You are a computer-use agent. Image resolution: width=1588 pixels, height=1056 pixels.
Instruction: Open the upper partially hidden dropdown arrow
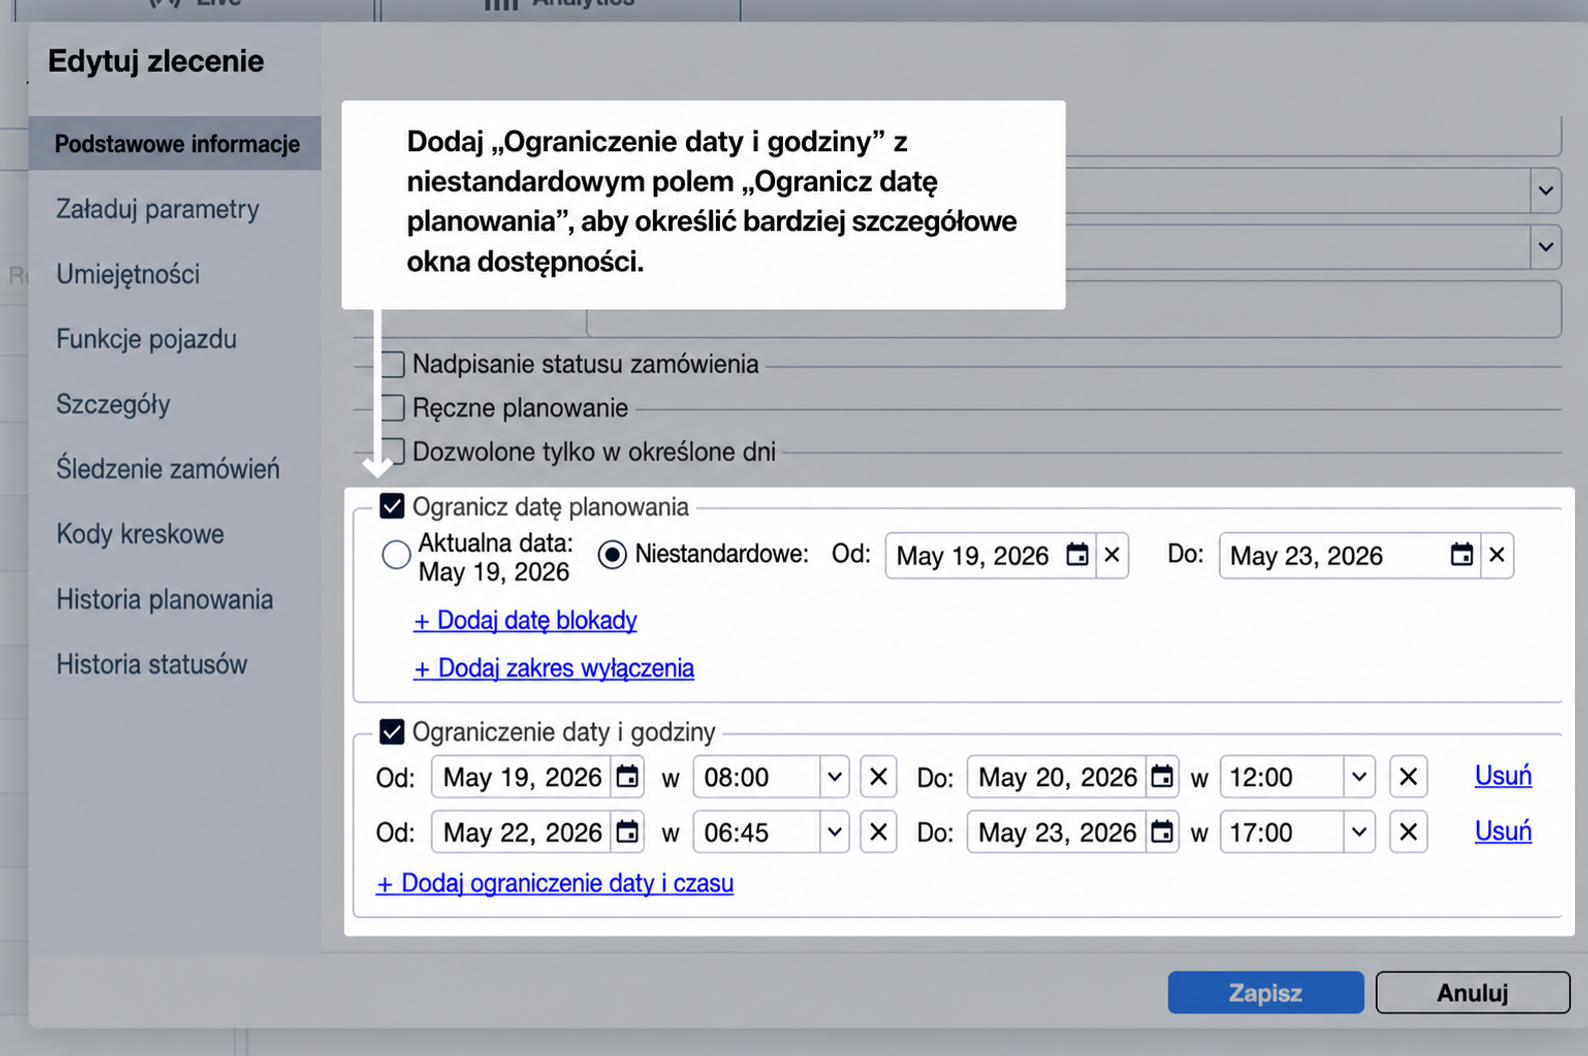[1546, 190]
